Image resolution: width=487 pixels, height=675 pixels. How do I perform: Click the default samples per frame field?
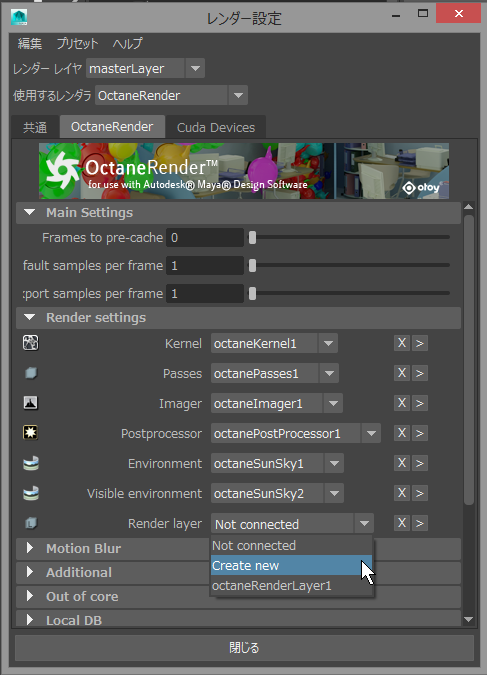205,266
